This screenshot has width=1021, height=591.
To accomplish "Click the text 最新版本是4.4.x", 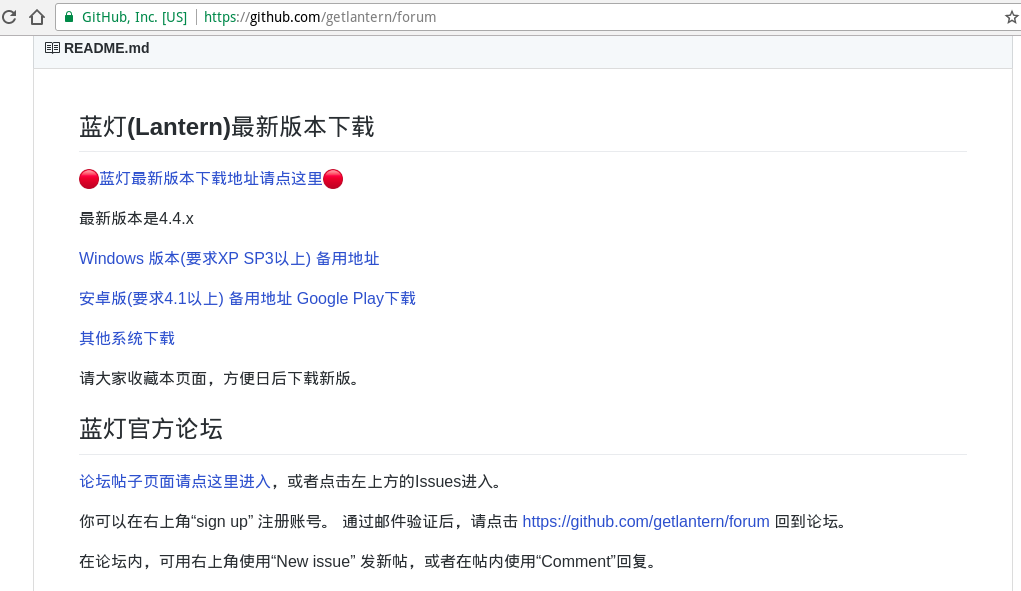I will pos(137,219).
